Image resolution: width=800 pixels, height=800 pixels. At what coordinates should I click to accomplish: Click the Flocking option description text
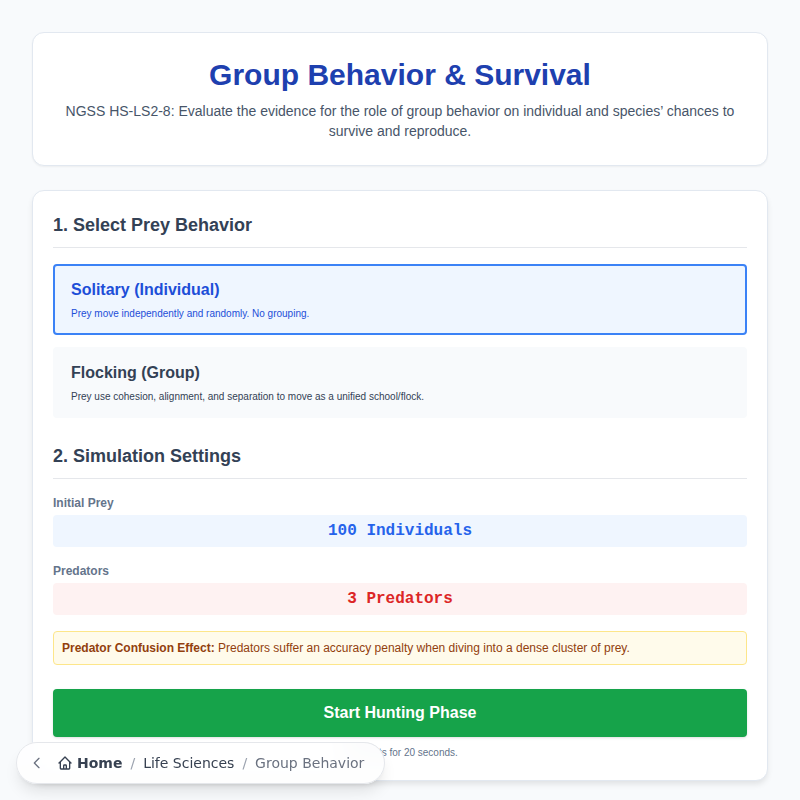point(249,396)
